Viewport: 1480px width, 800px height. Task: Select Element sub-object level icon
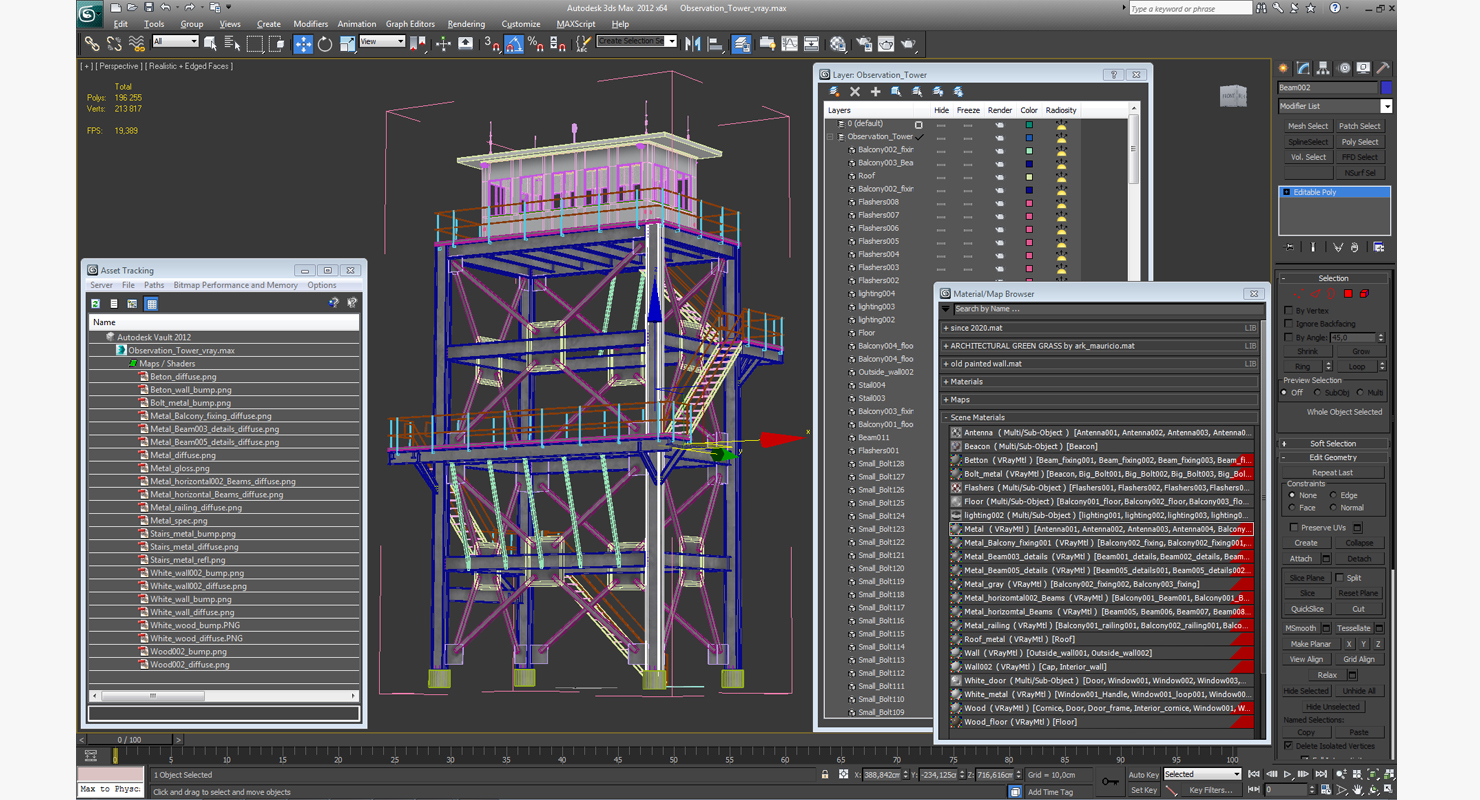click(x=1364, y=293)
